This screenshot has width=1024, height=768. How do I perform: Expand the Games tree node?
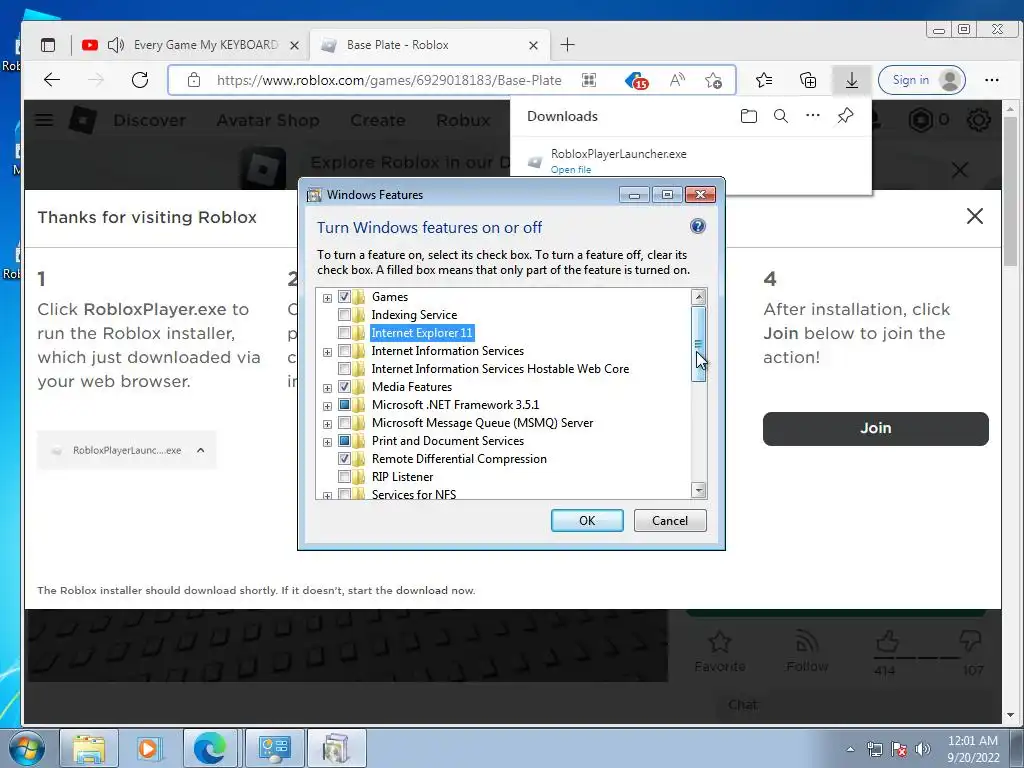click(x=327, y=298)
